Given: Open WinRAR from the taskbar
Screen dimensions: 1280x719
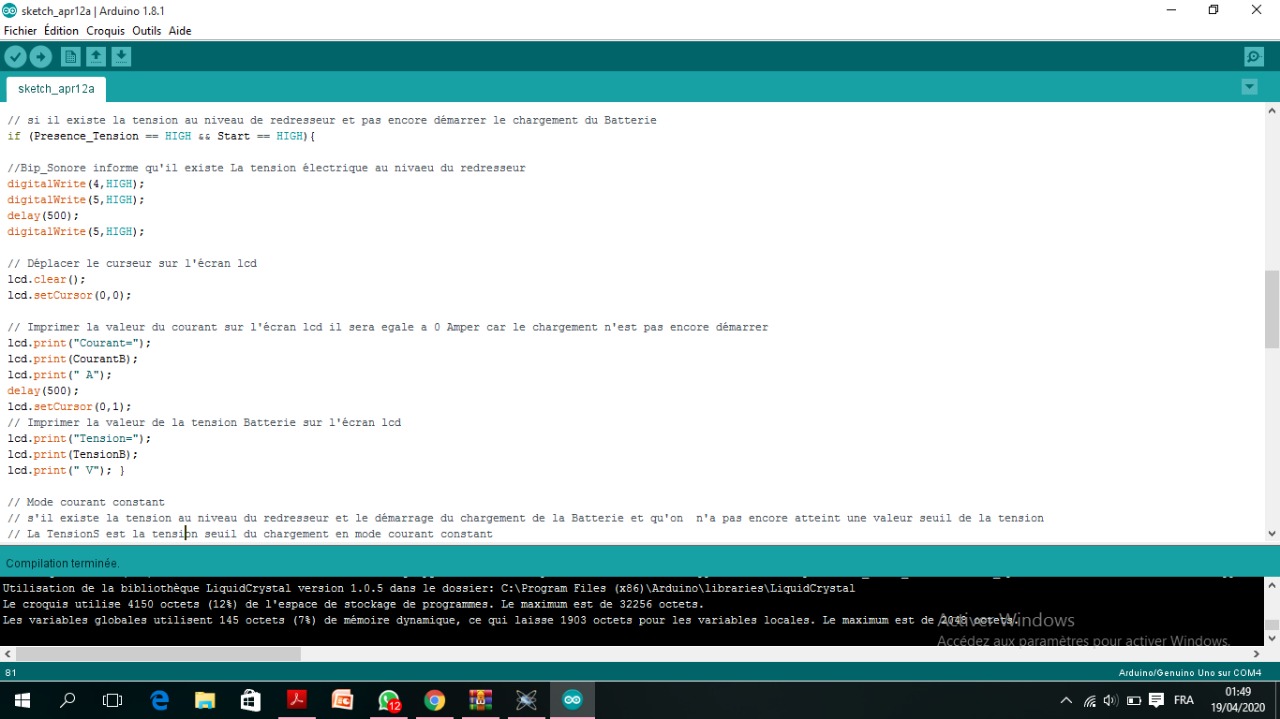Looking at the screenshot, I should coord(480,700).
